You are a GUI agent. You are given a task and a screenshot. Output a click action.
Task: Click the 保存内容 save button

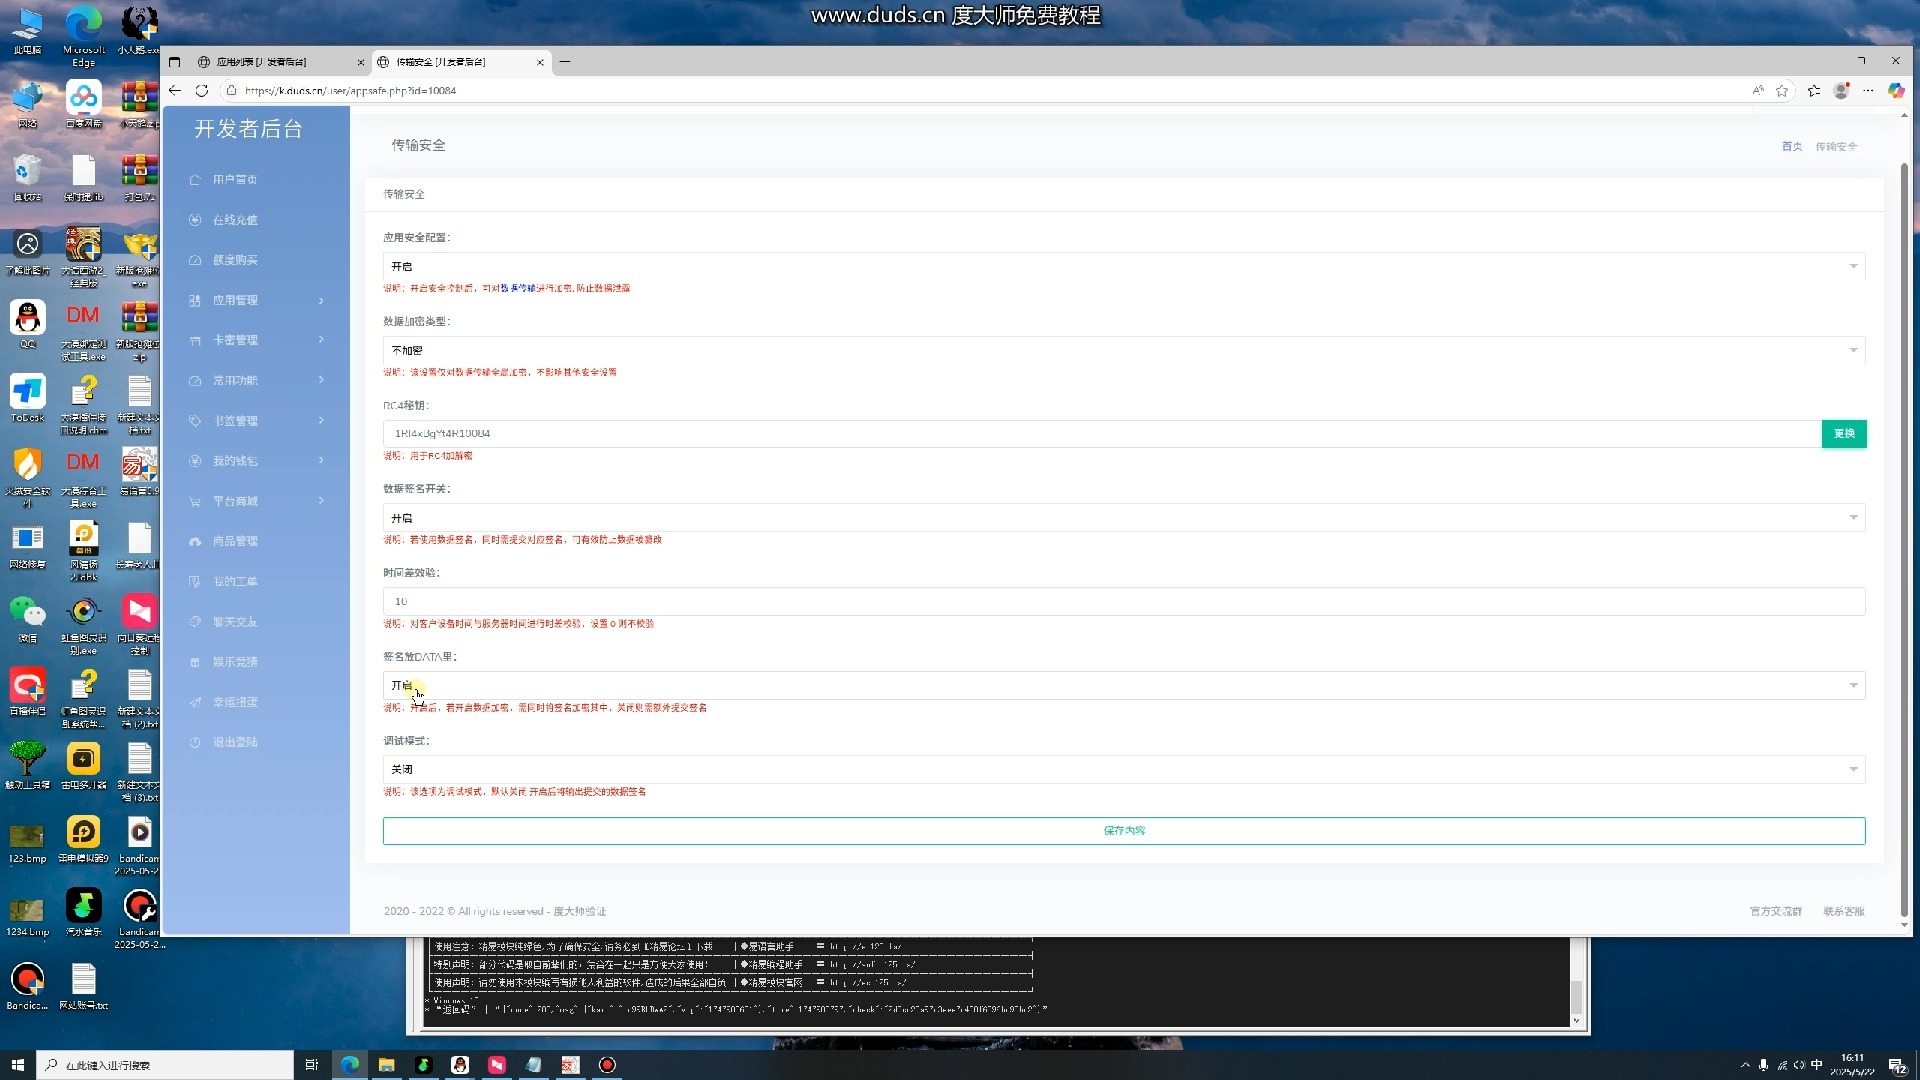pyautogui.click(x=1123, y=830)
